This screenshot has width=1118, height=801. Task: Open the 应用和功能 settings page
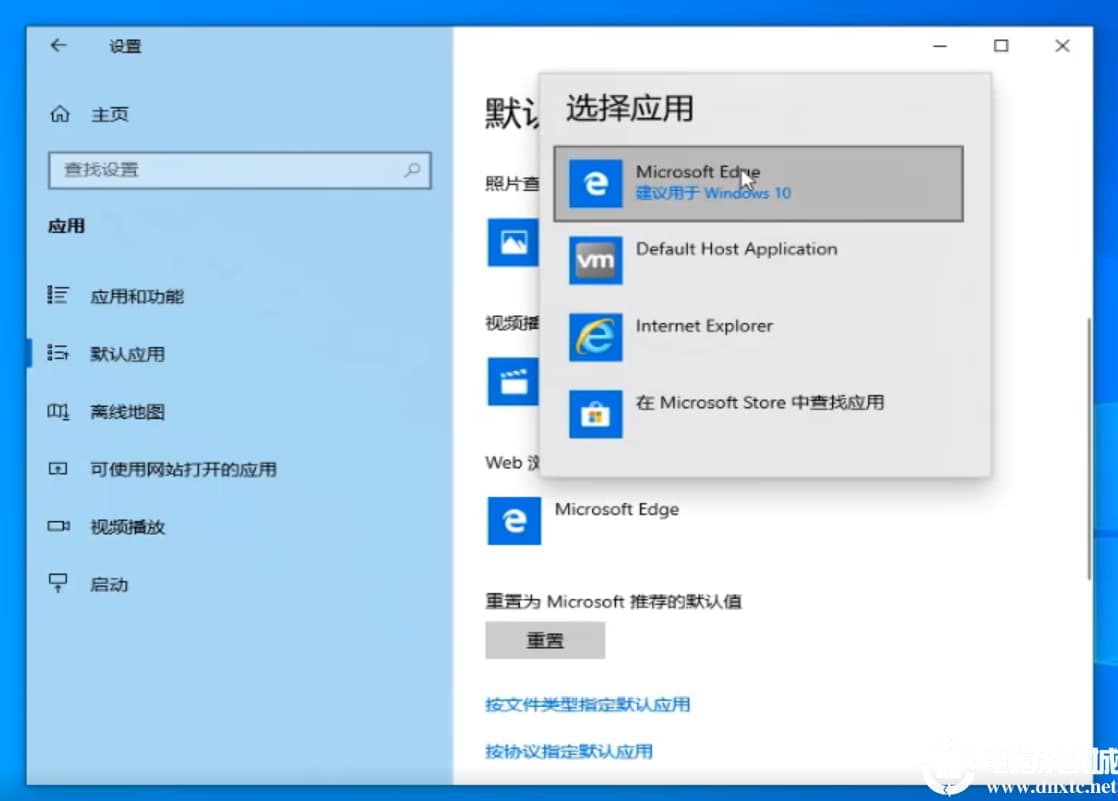click(136, 296)
